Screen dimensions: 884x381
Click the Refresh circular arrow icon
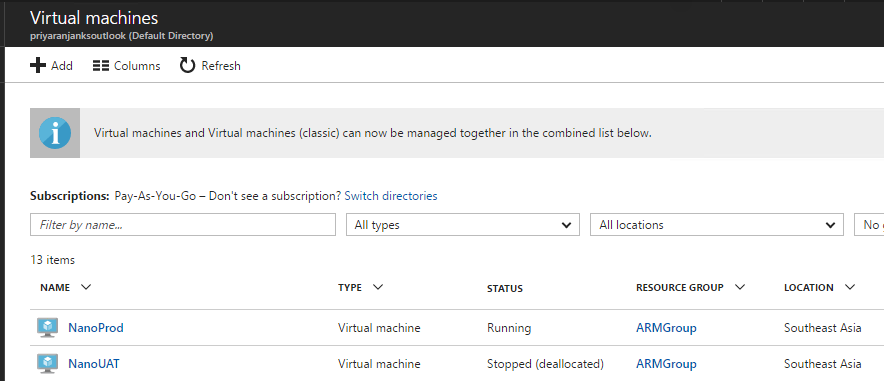(187, 66)
